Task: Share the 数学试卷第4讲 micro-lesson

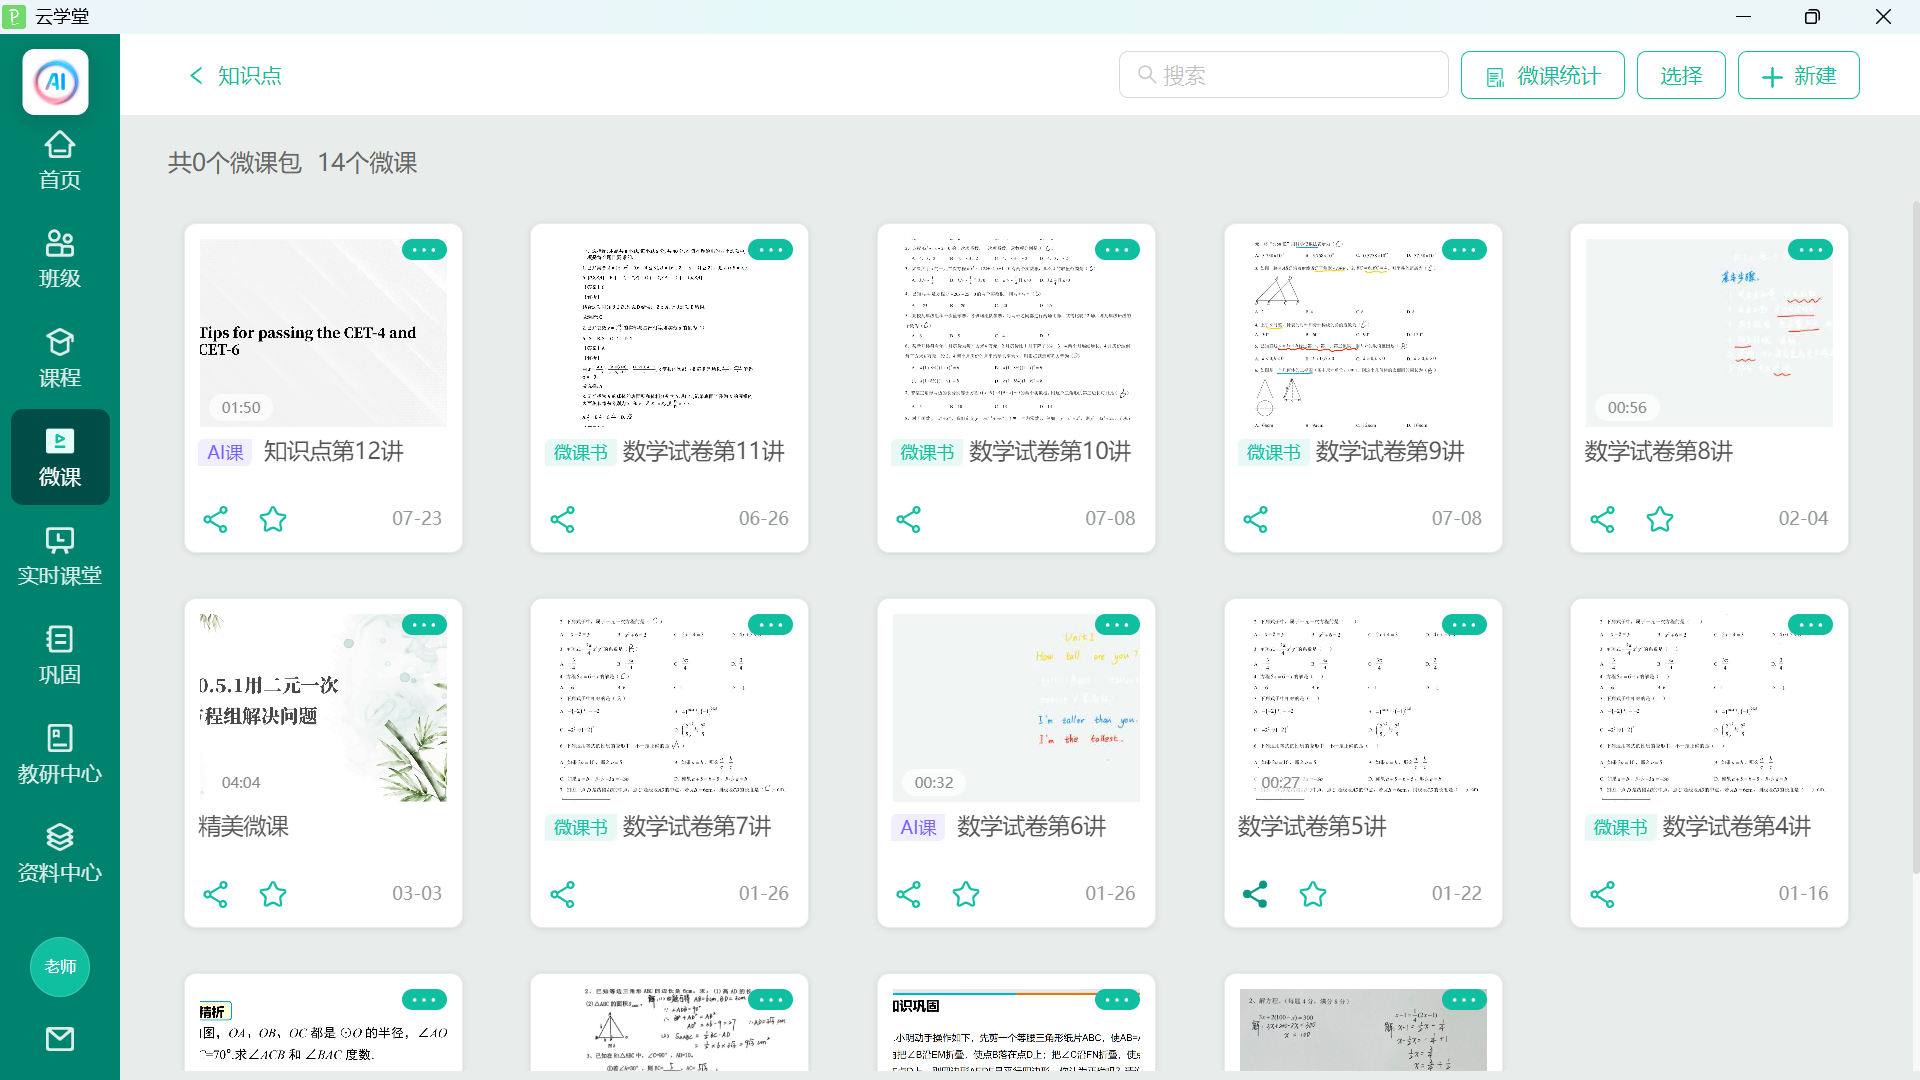Action: point(1603,894)
